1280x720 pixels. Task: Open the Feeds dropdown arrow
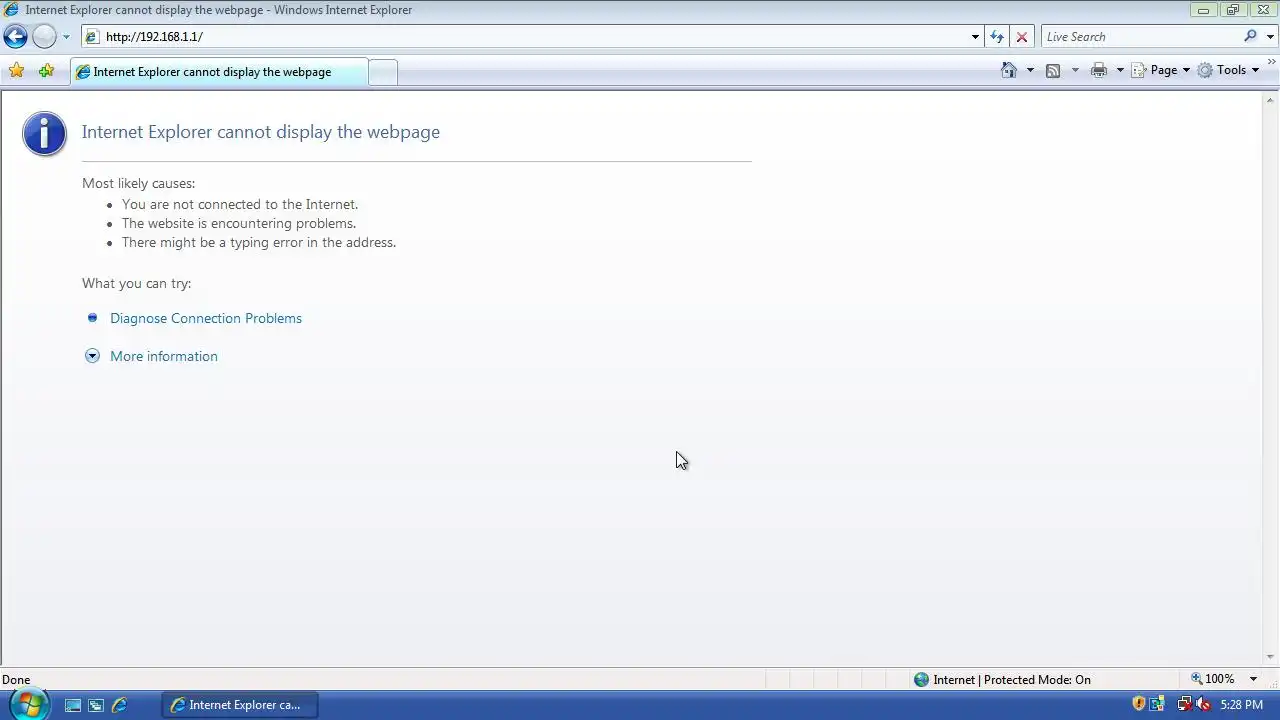1075,70
